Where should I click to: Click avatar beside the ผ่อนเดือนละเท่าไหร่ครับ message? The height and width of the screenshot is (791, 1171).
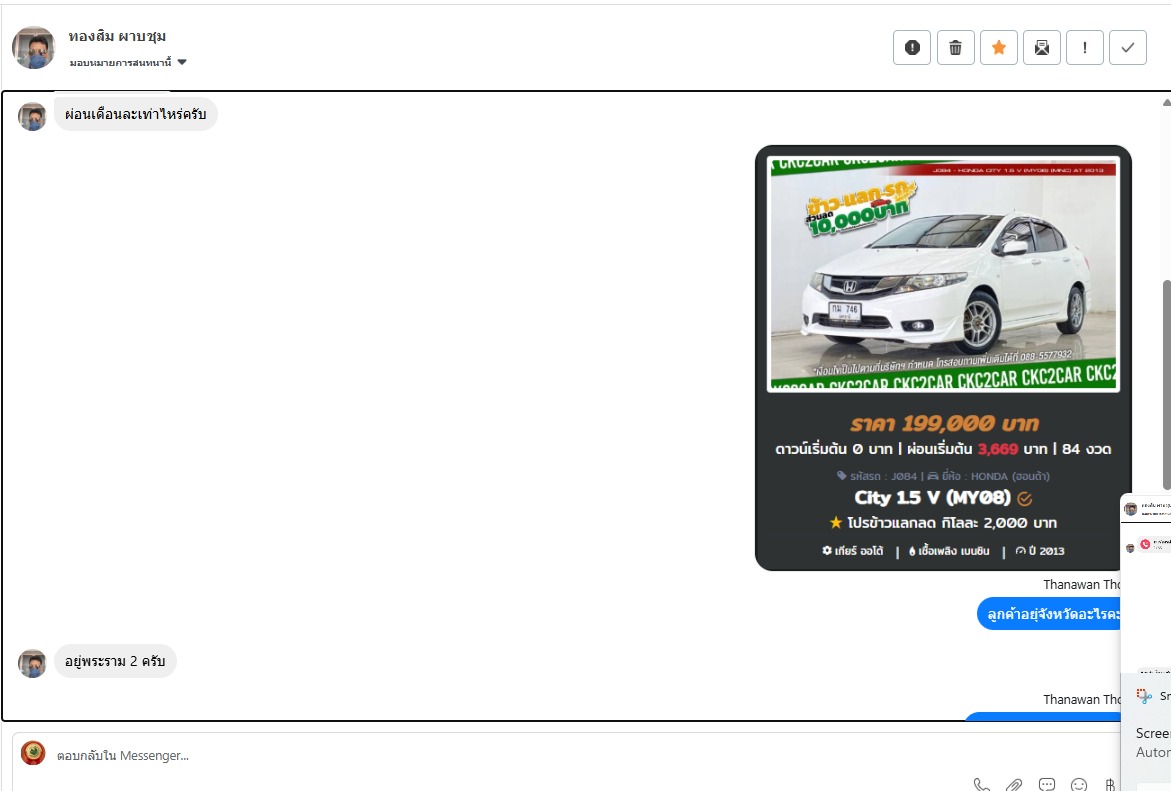(x=32, y=117)
